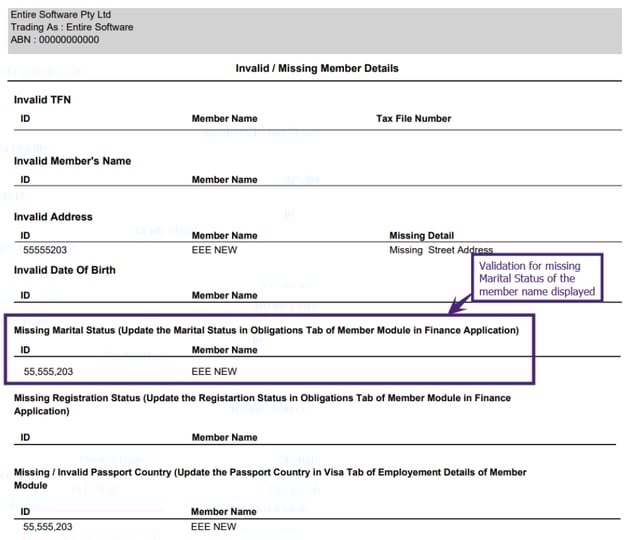Click the 'Invalid TFN' section heading
The width and height of the screenshot is (630, 540).
pyautogui.click(x=42, y=100)
